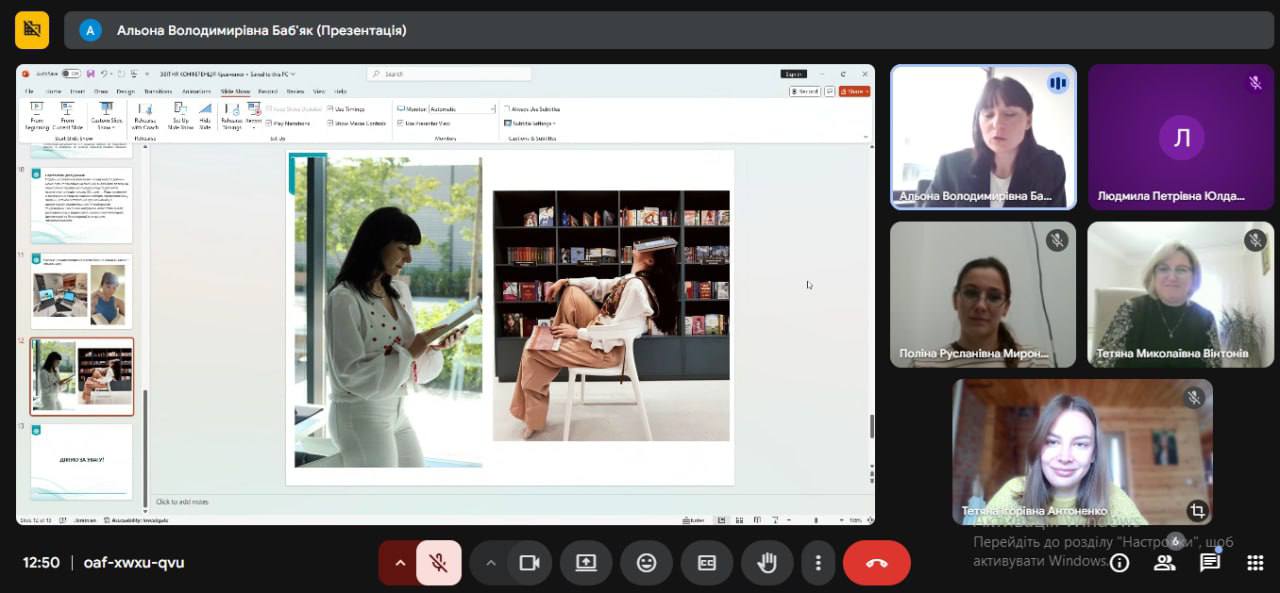Open the activities grid icon
This screenshot has height=593, width=1280.
(x=1255, y=563)
